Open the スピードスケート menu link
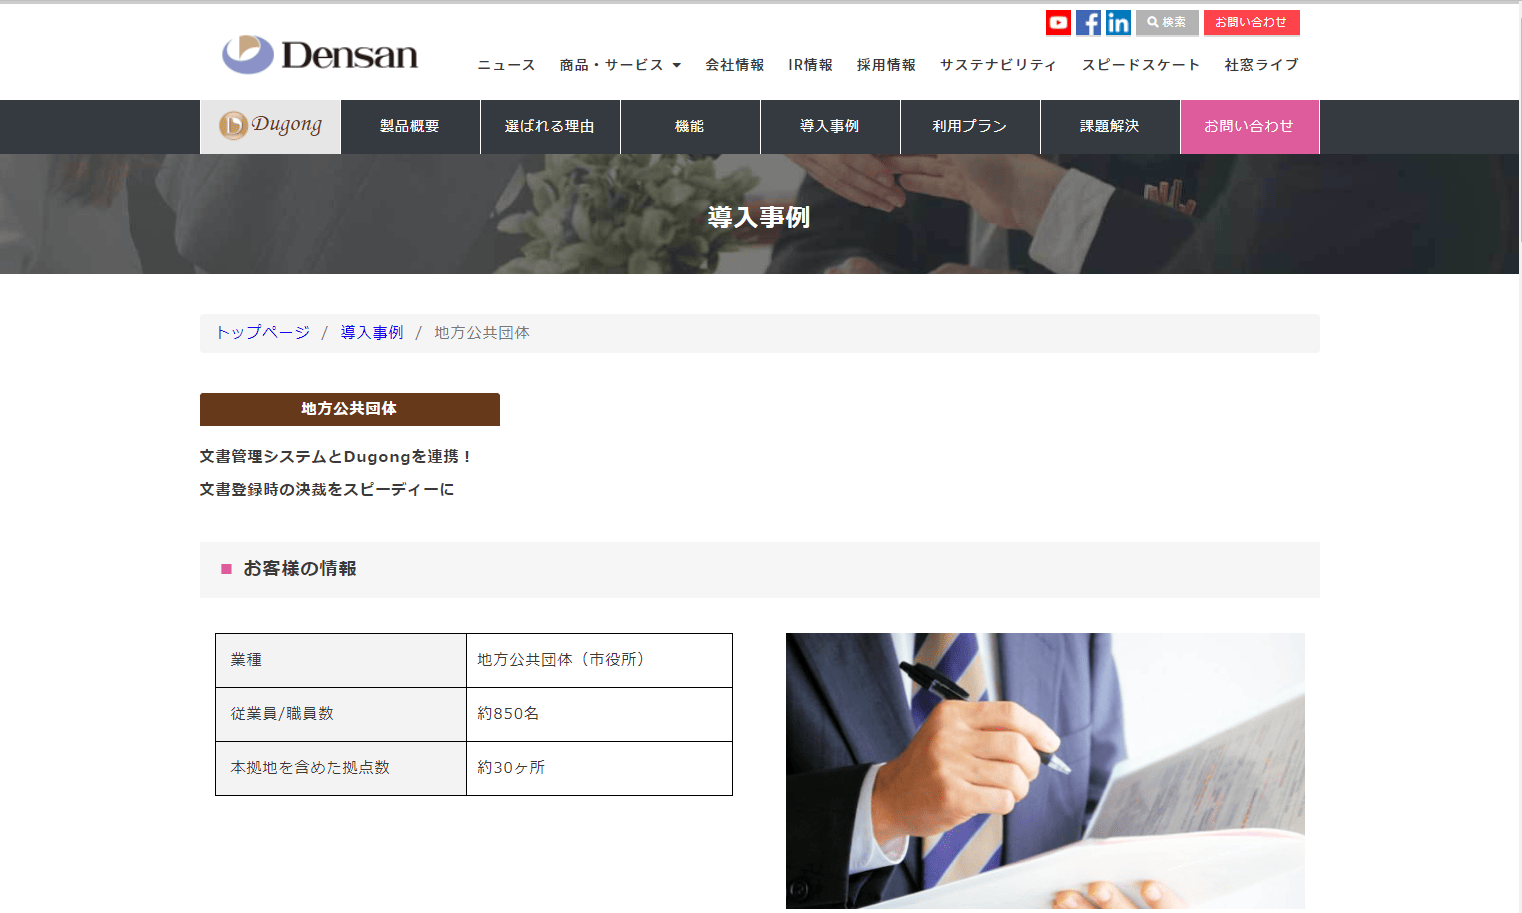Image resolution: width=1522 pixels, height=913 pixels. pyautogui.click(x=1140, y=65)
